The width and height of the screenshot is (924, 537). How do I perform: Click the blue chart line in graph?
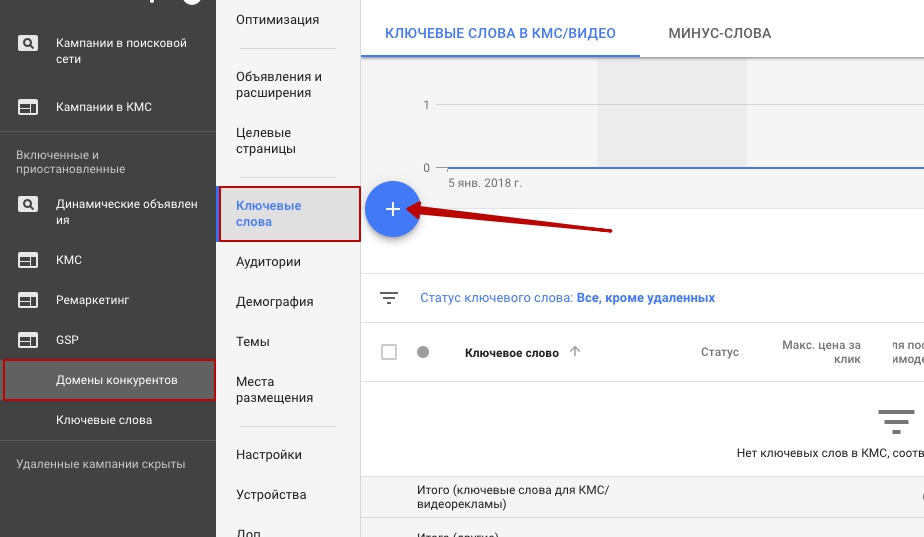coord(684,168)
